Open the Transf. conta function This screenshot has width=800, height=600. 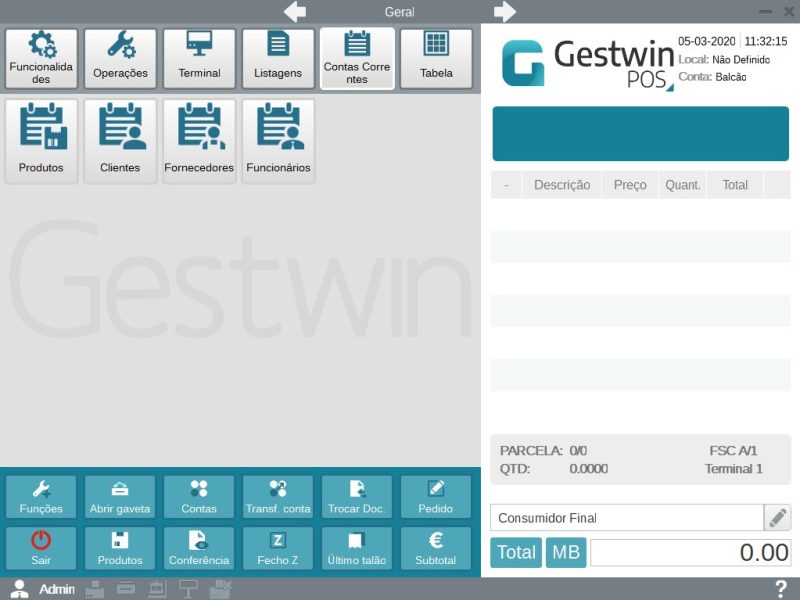[278, 496]
